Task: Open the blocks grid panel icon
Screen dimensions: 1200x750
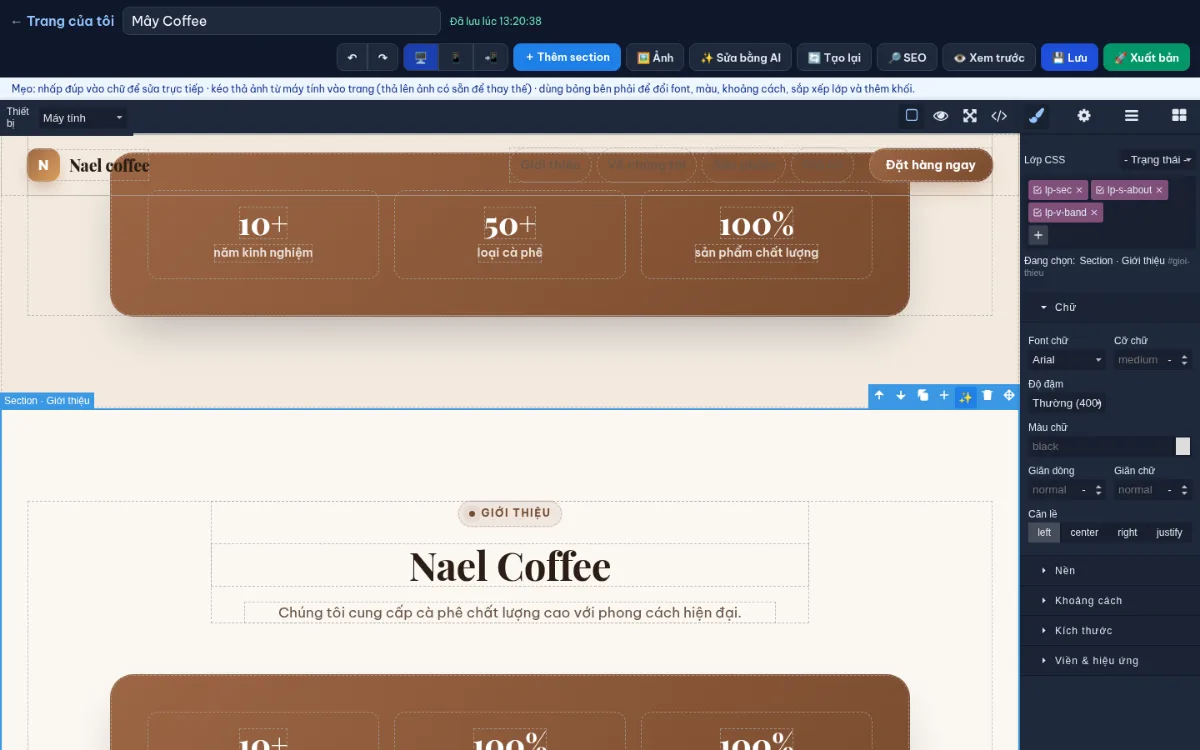Action: (1179, 116)
